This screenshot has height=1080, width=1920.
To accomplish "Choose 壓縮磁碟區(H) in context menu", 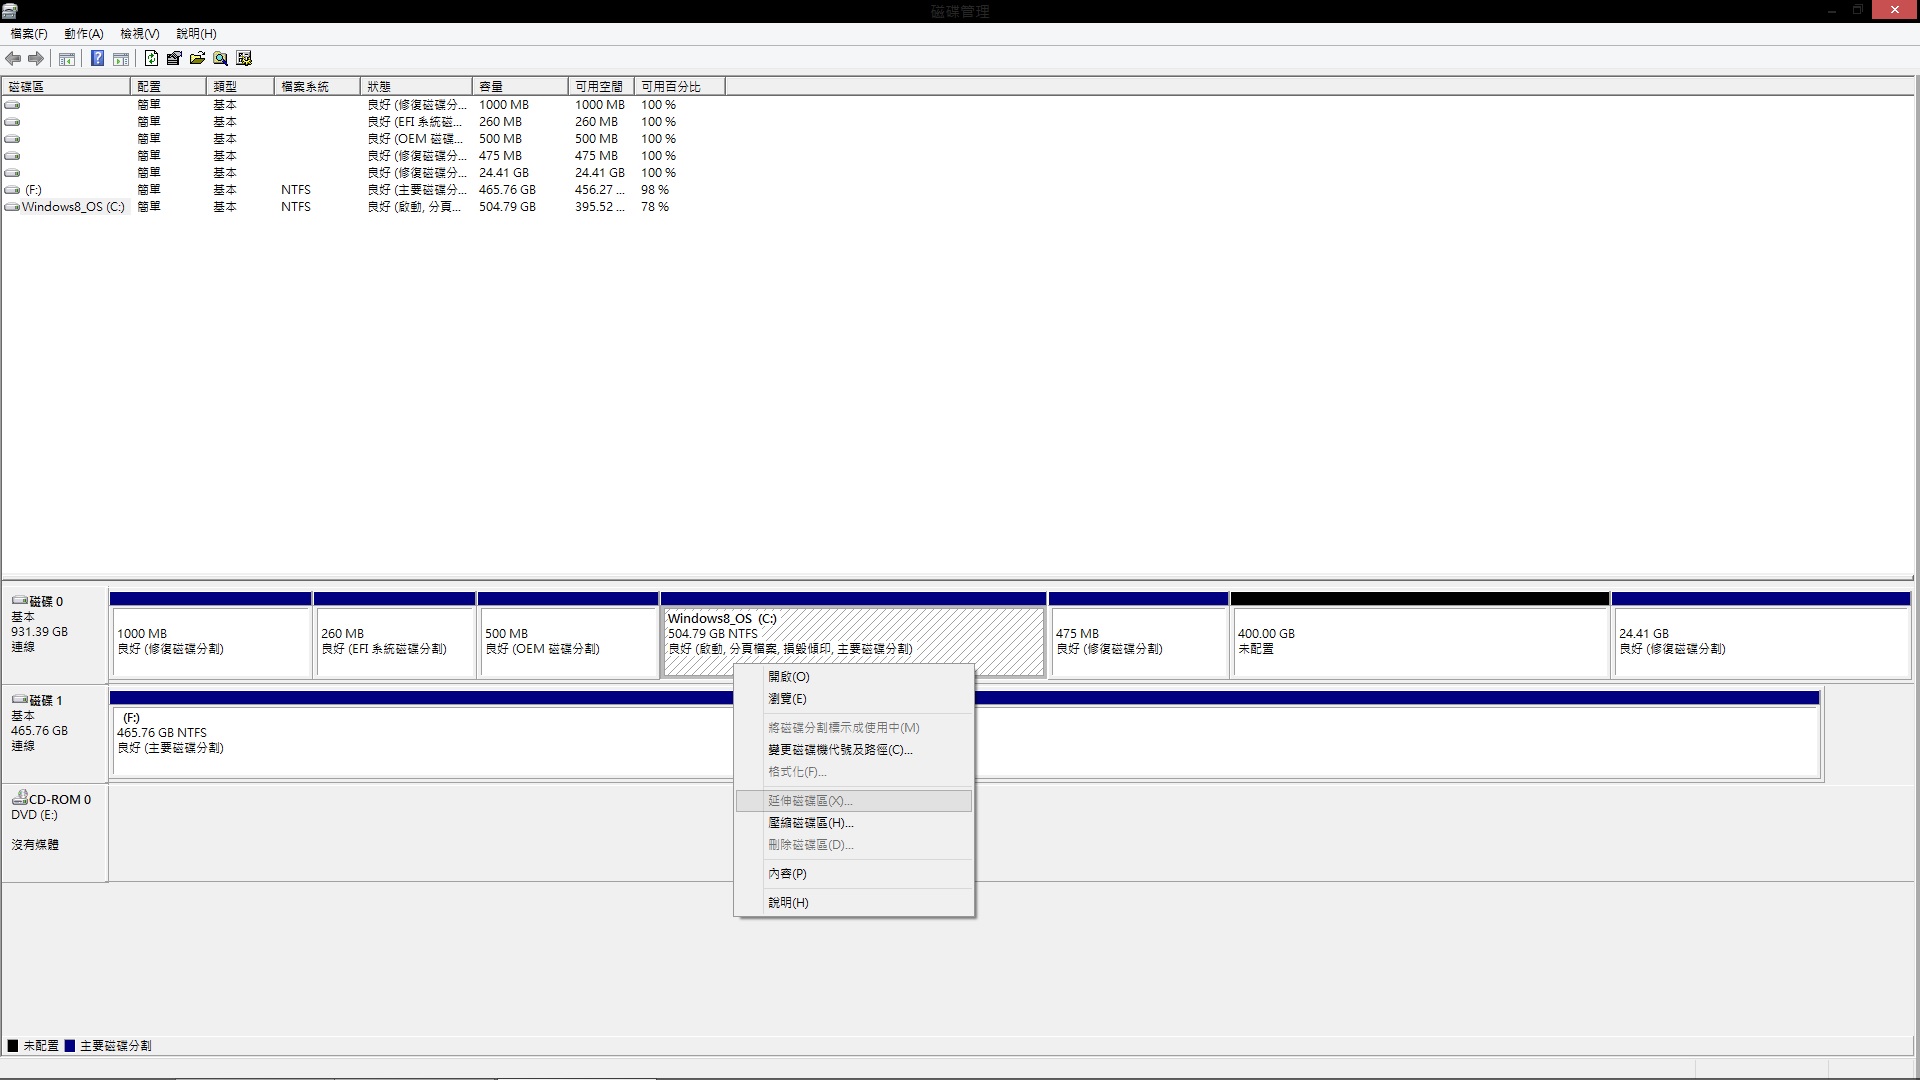I will (x=810, y=823).
